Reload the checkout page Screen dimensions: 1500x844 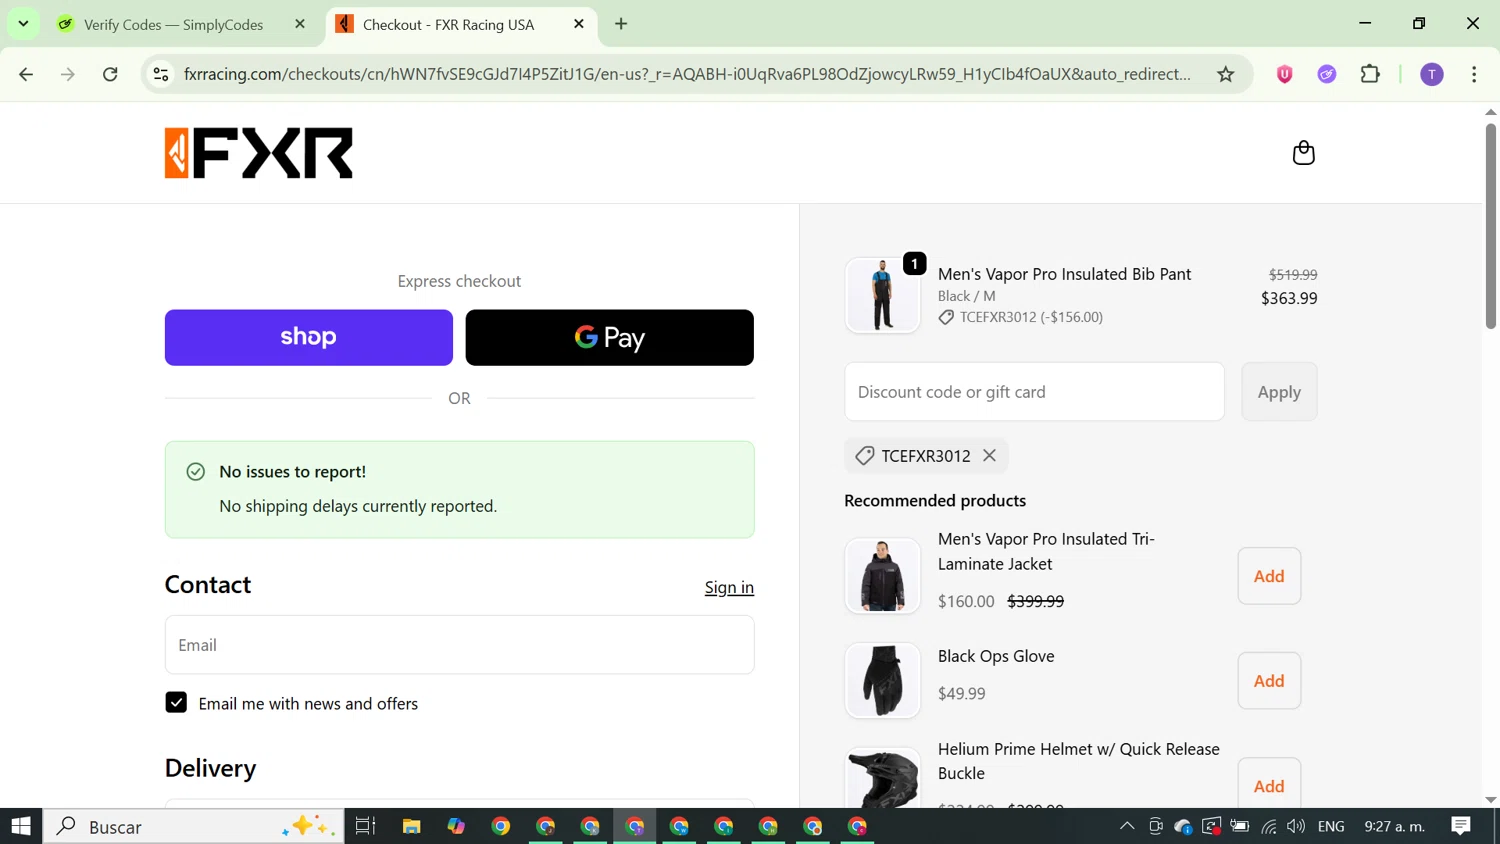pyautogui.click(x=110, y=74)
